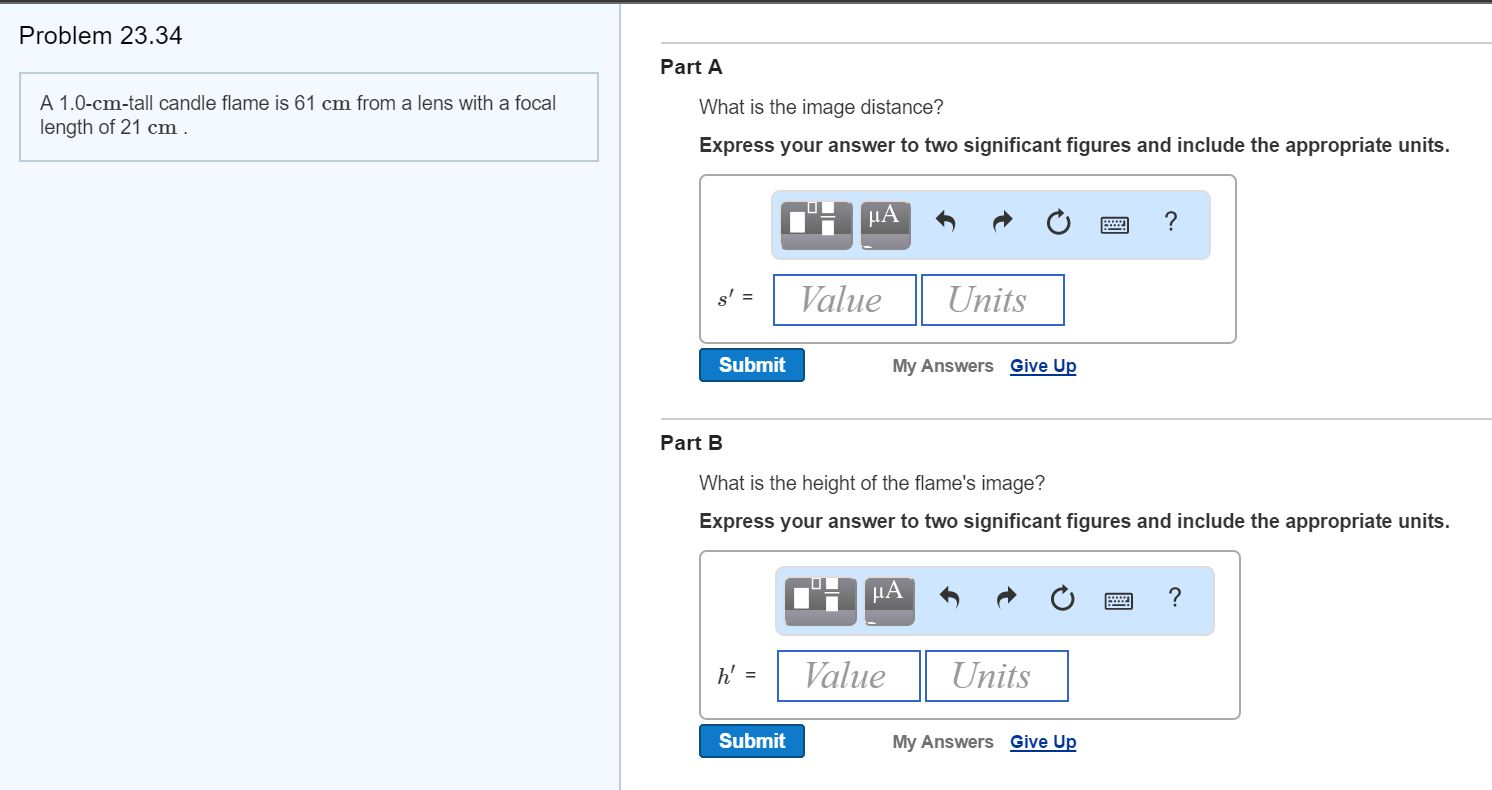Screen dimensions: 1492x790
Task: Focus the h' Units input field
Action: coord(997,676)
